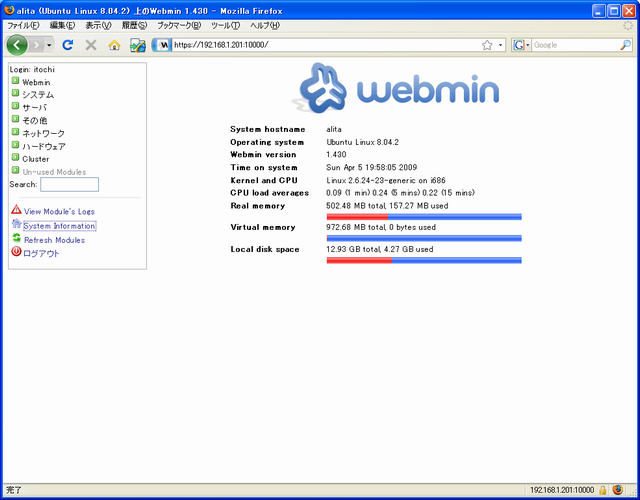This screenshot has width=640, height=500.
Task: Click the green Refresh Modules icon
Action: pos(16,238)
